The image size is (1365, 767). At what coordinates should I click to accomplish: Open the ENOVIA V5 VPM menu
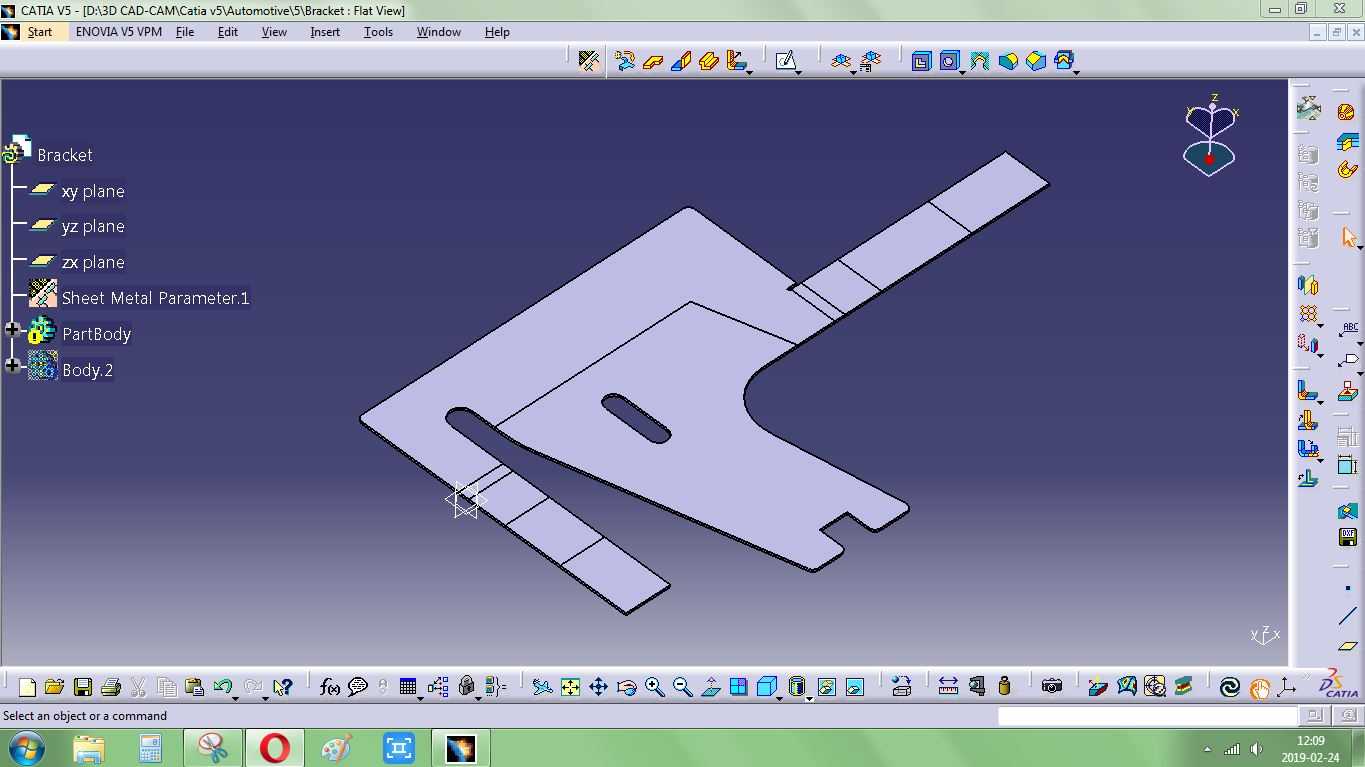click(118, 32)
